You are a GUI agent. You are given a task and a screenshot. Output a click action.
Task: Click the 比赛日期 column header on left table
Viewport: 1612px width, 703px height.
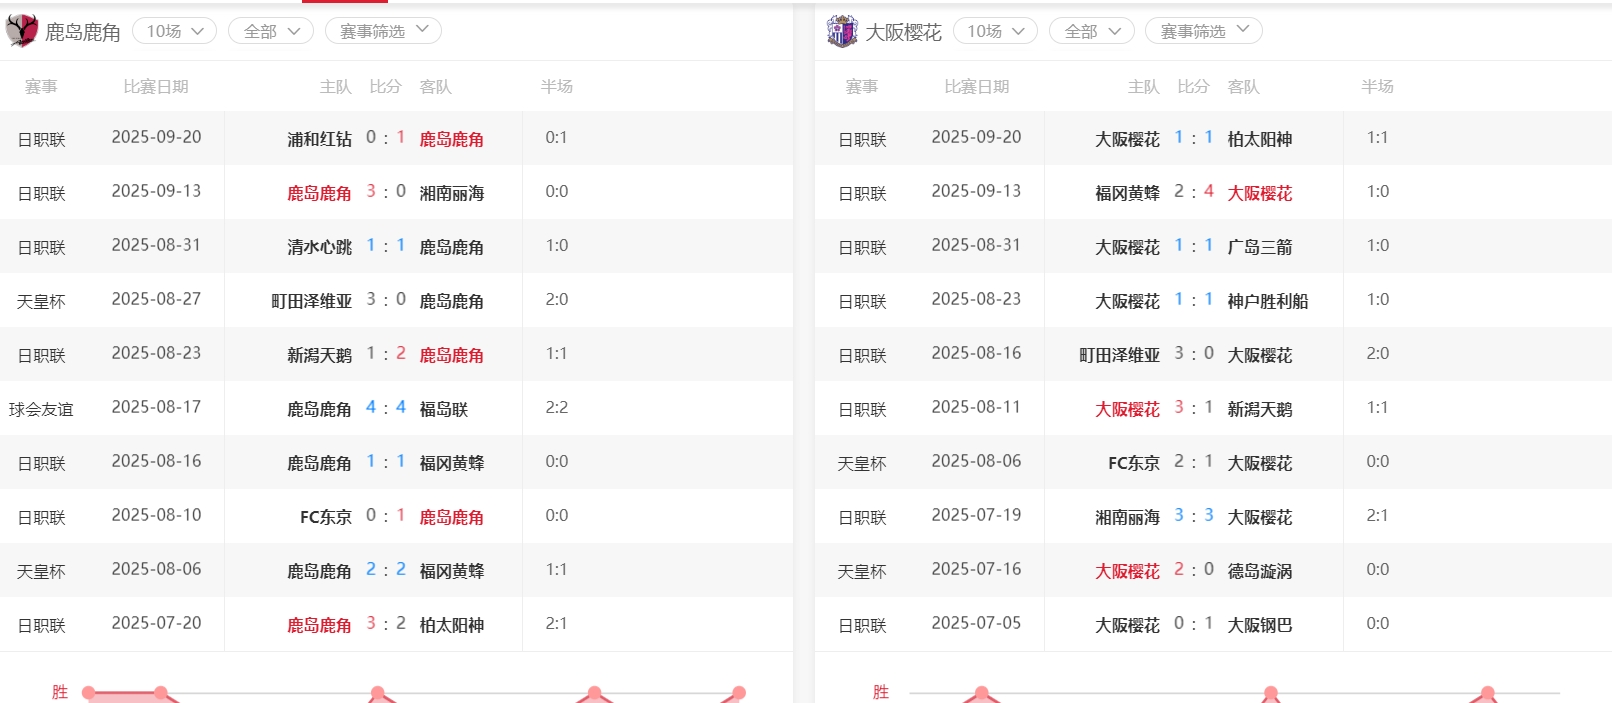pos(155,87)
